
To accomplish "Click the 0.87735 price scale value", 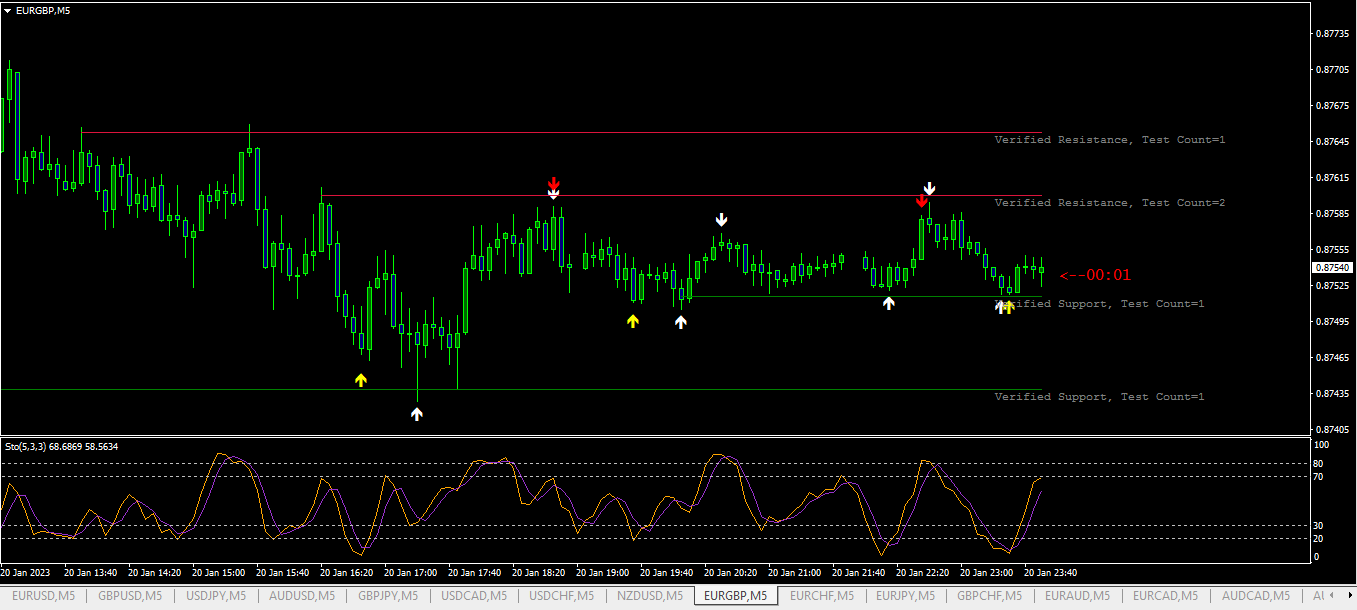I will coord(1332,34).
